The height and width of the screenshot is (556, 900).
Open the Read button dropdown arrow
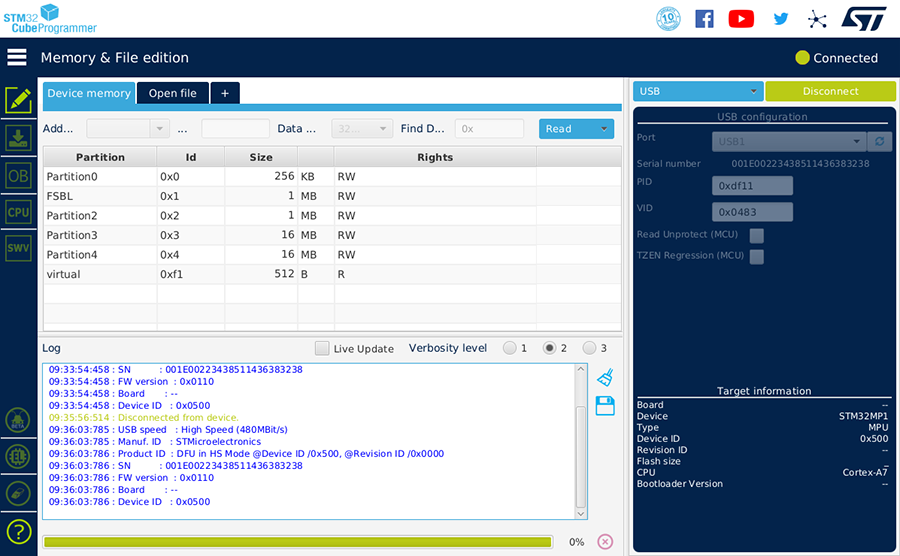pos(604,129)
